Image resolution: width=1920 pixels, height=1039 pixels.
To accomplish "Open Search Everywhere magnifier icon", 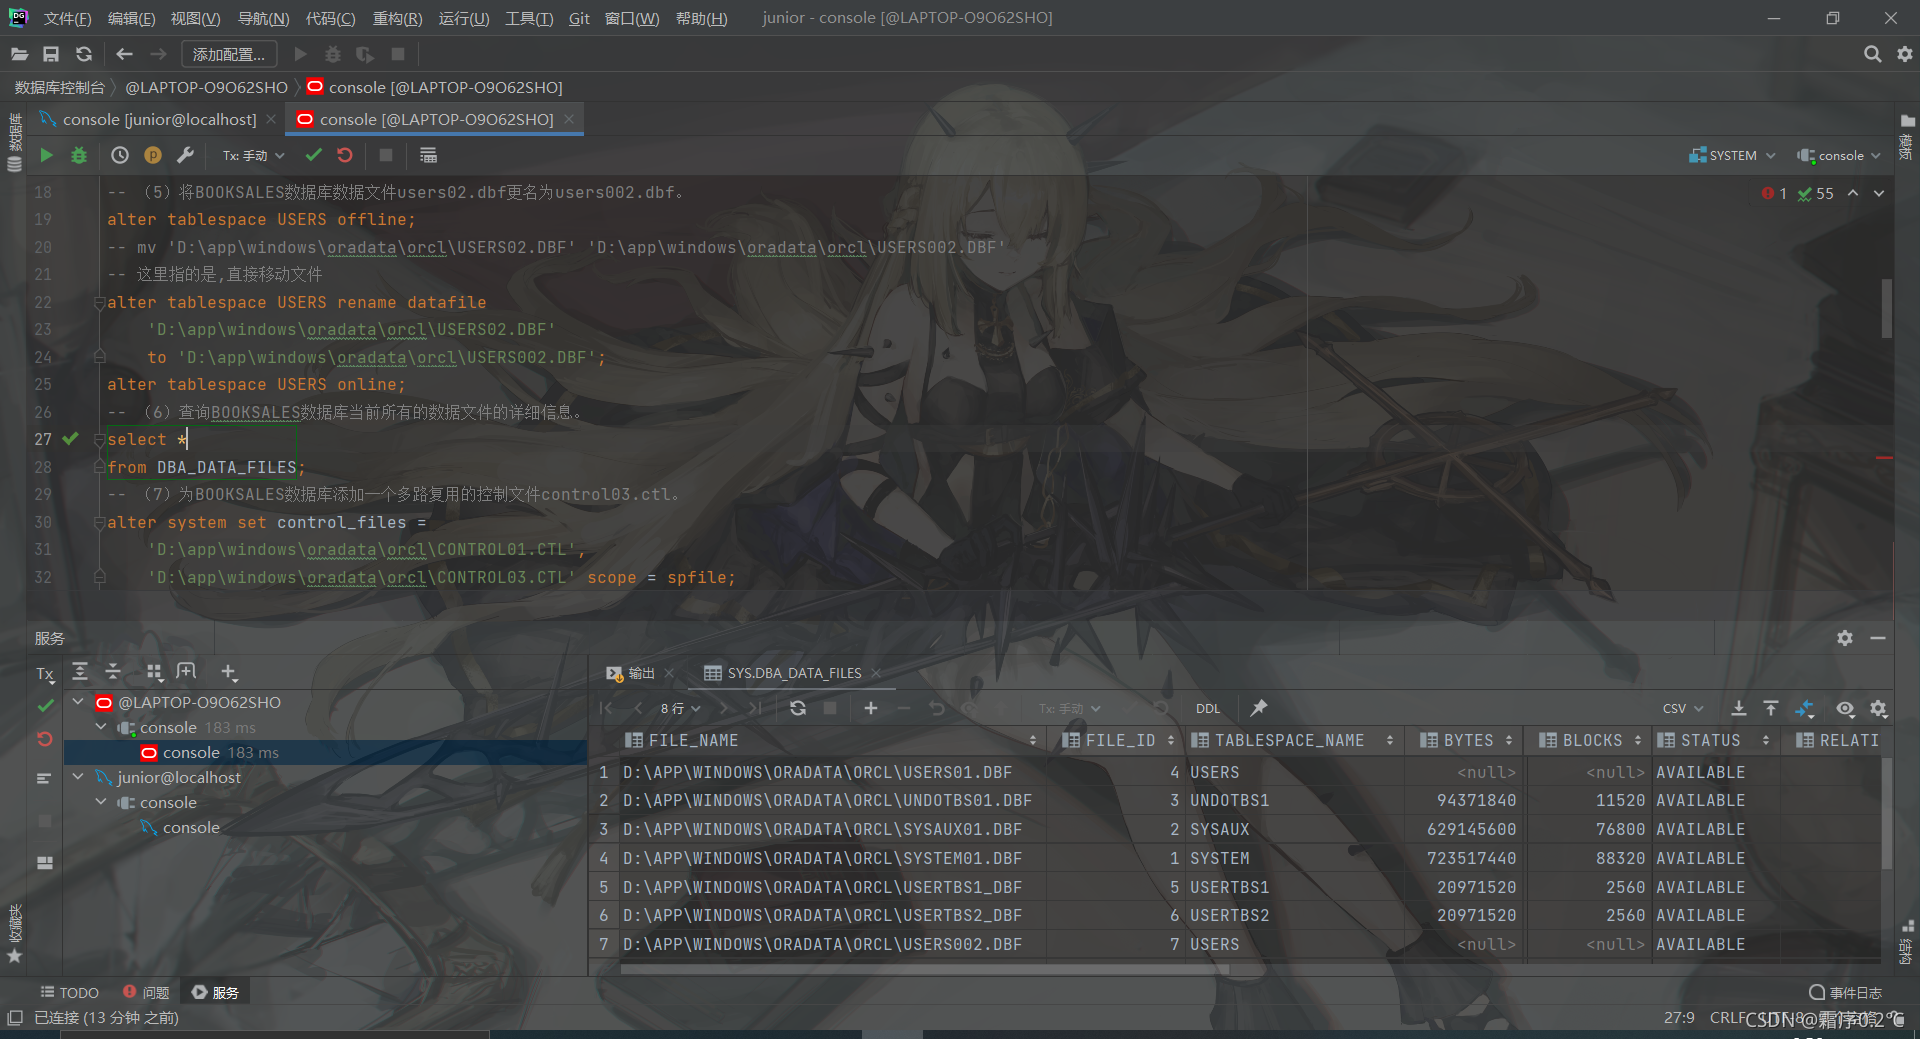I will point(1872,54).
